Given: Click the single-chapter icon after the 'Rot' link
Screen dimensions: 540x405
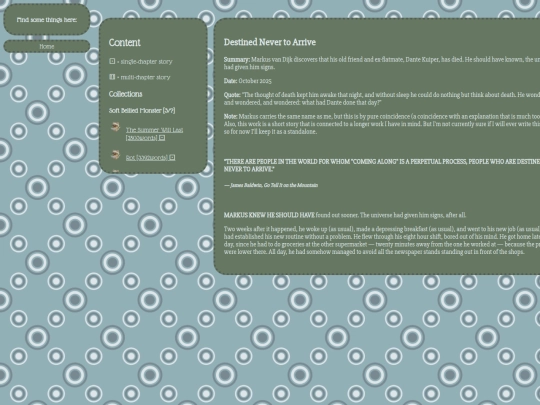Looking at the screenshot, I should click(172, 157).
